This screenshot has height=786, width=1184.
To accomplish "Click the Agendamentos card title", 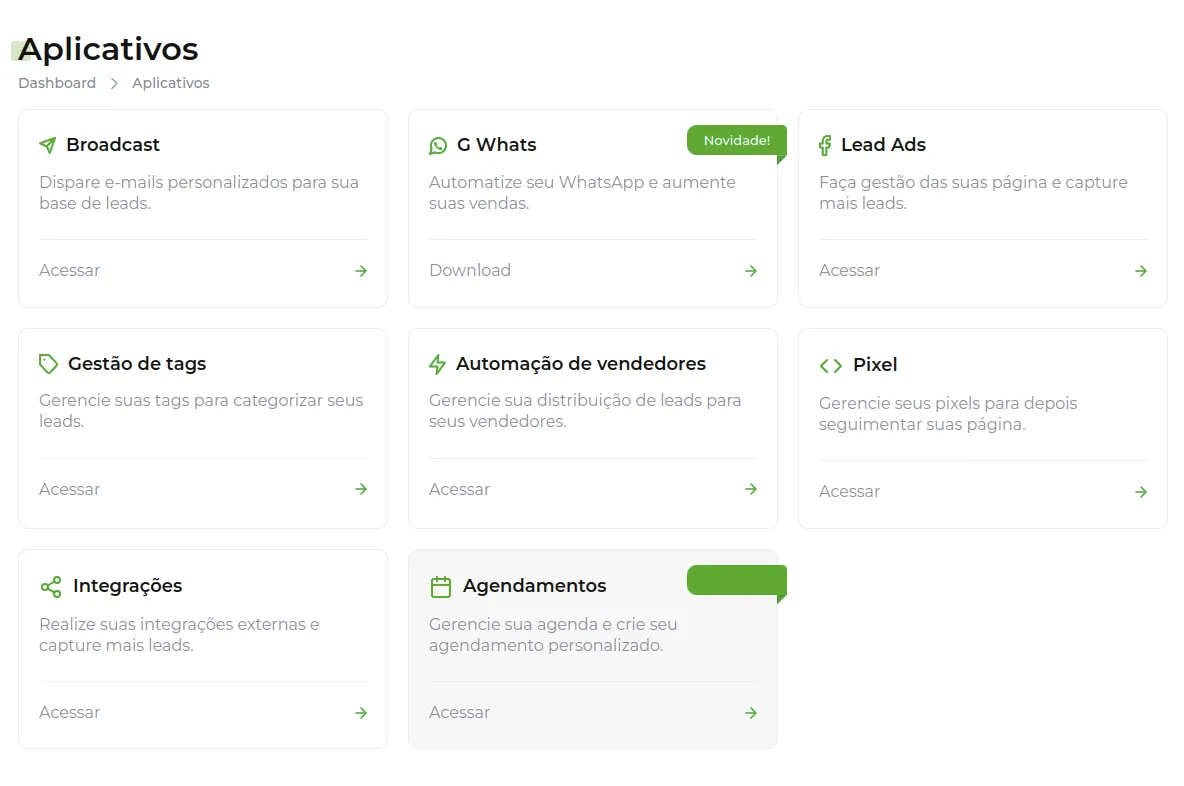I will pyautogui.click(x=535, y=586).
